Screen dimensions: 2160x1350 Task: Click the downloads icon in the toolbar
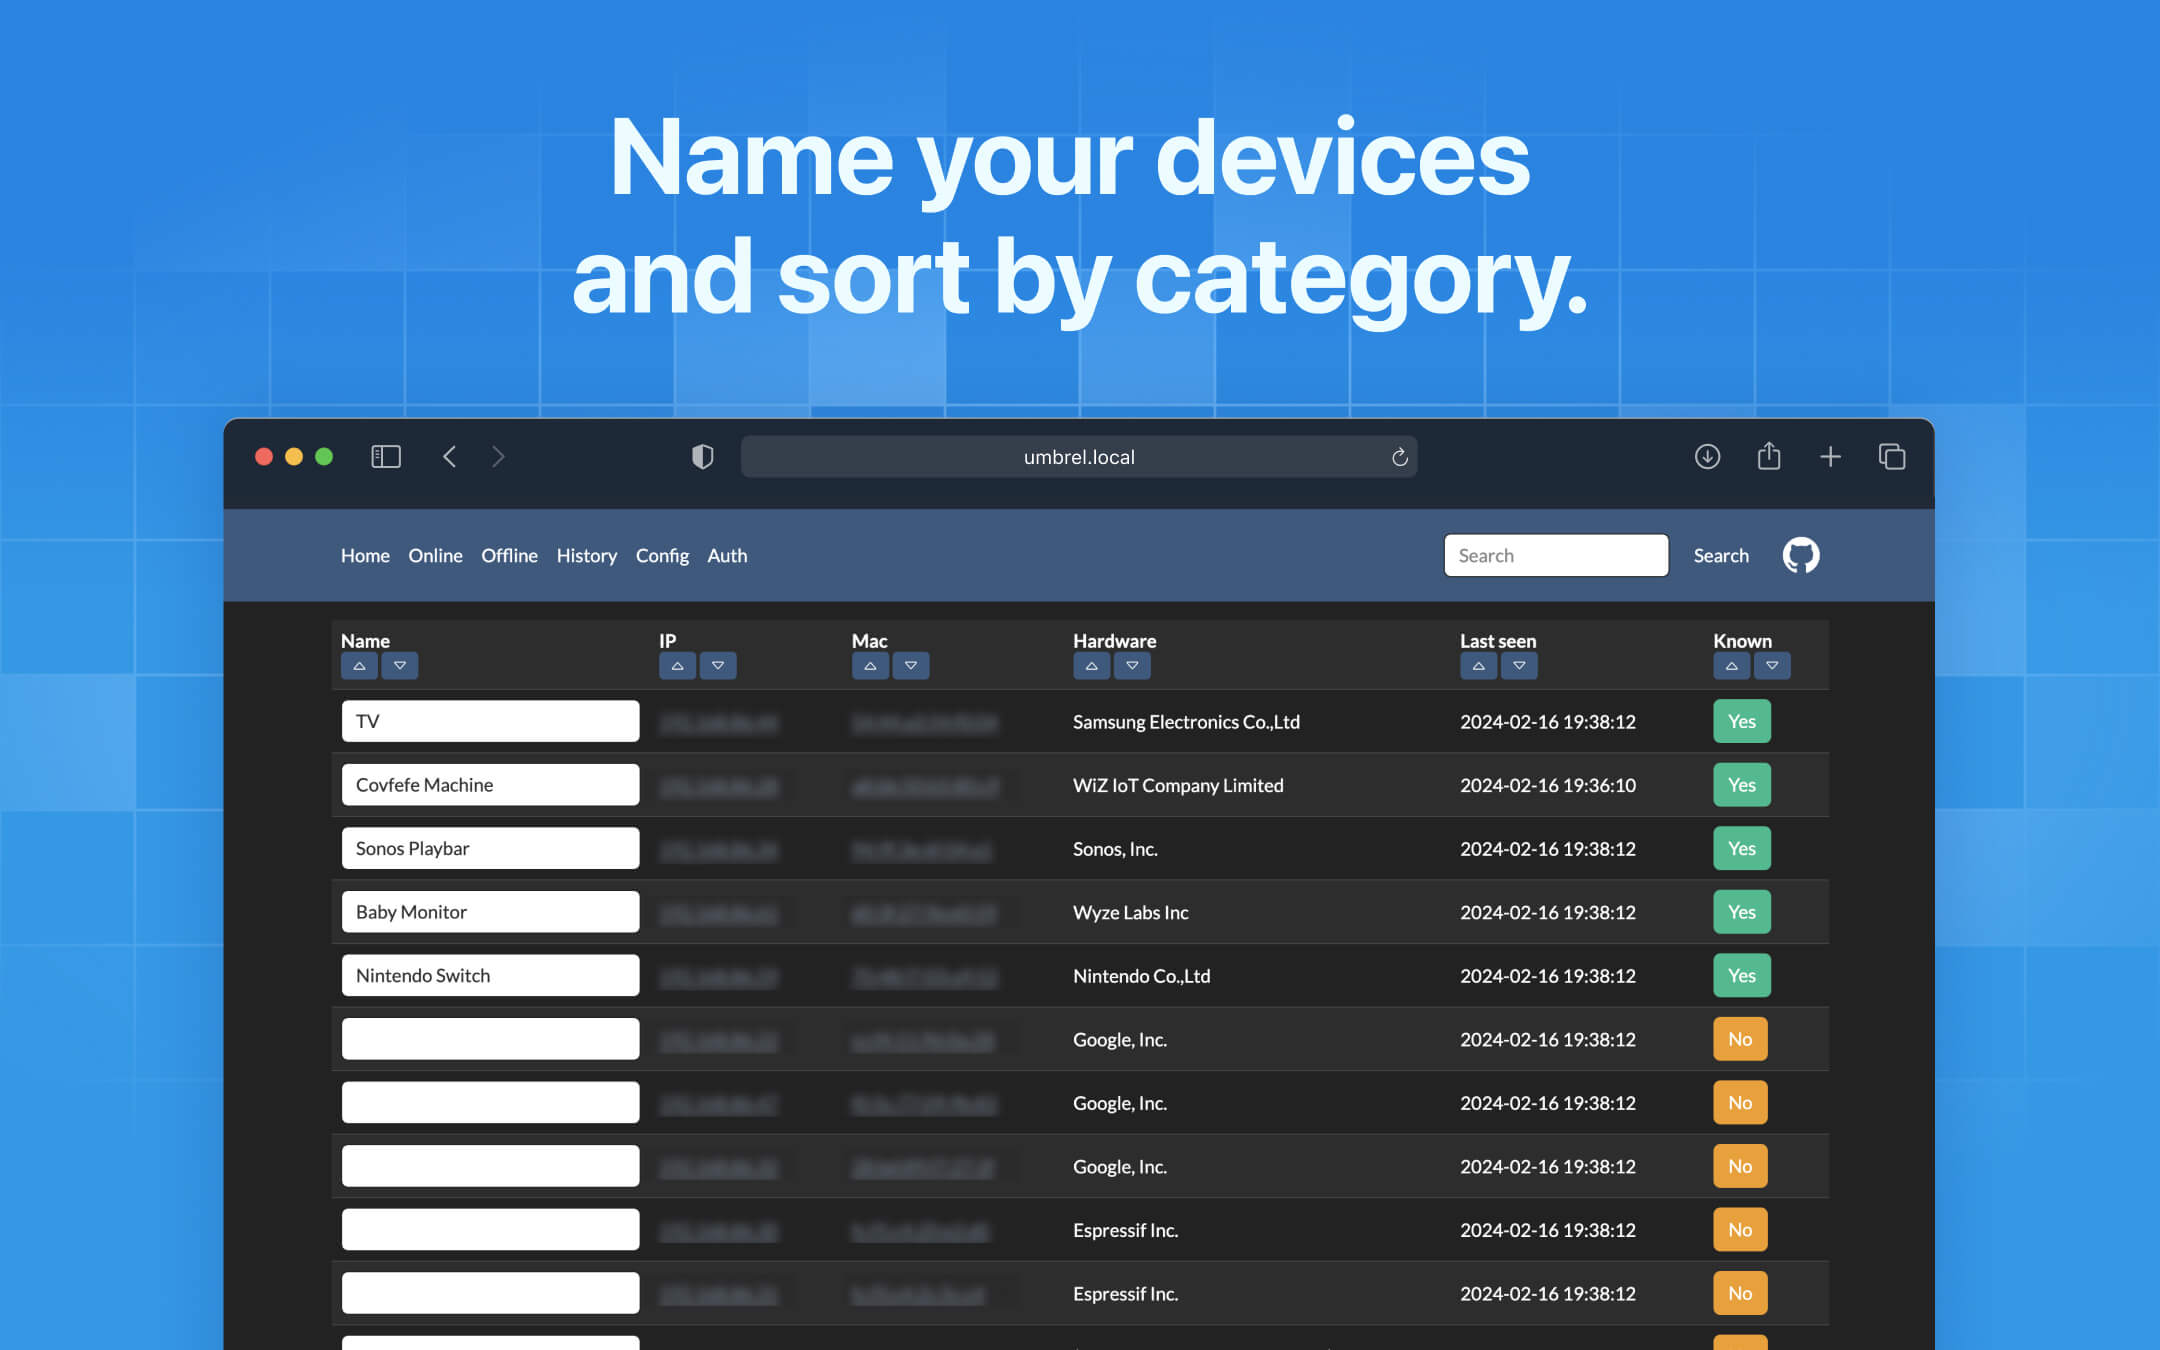pos(1707,456)
